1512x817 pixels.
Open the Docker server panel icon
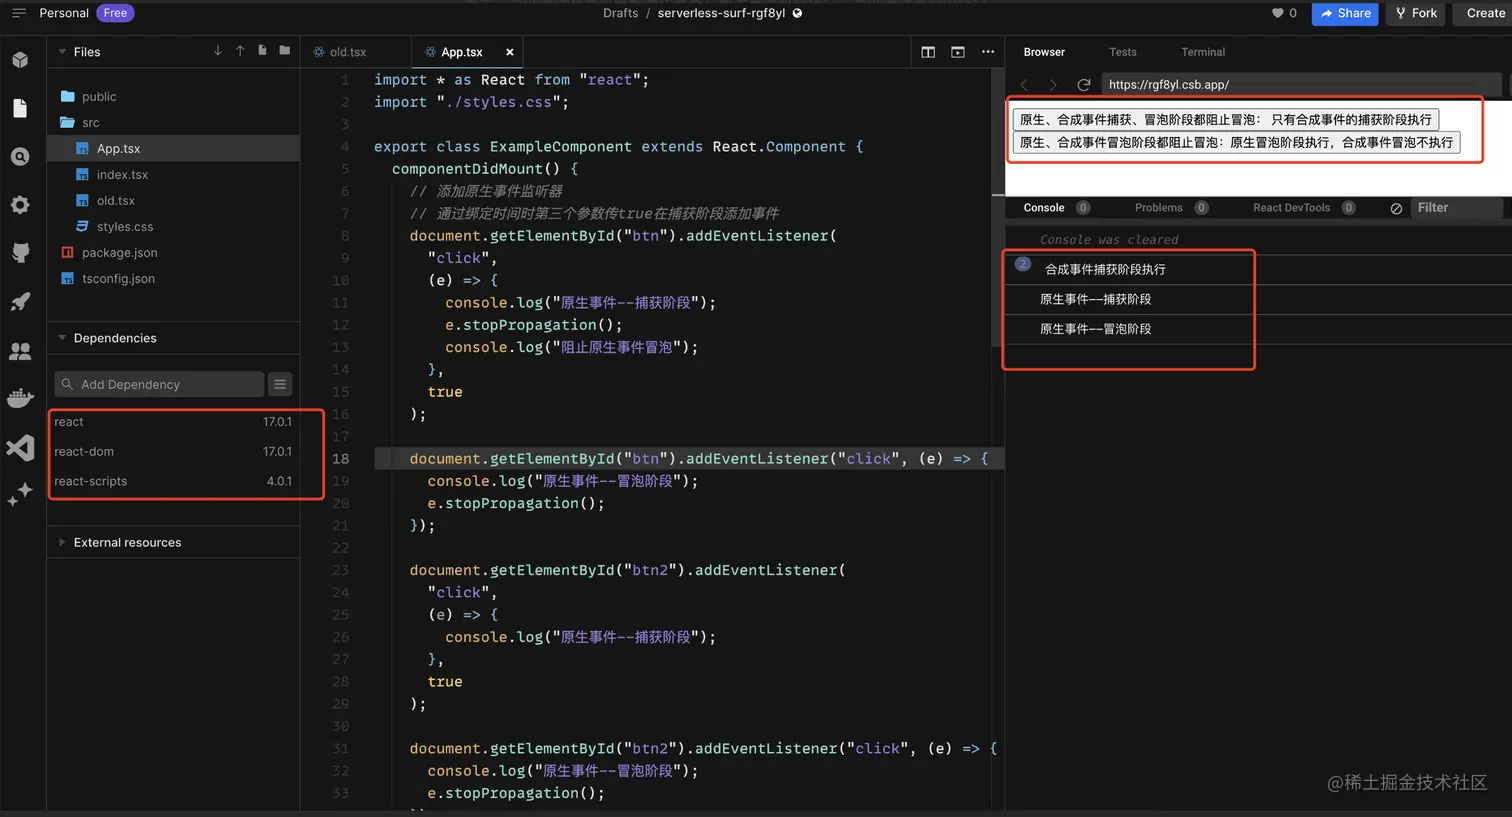pos(20,398)
